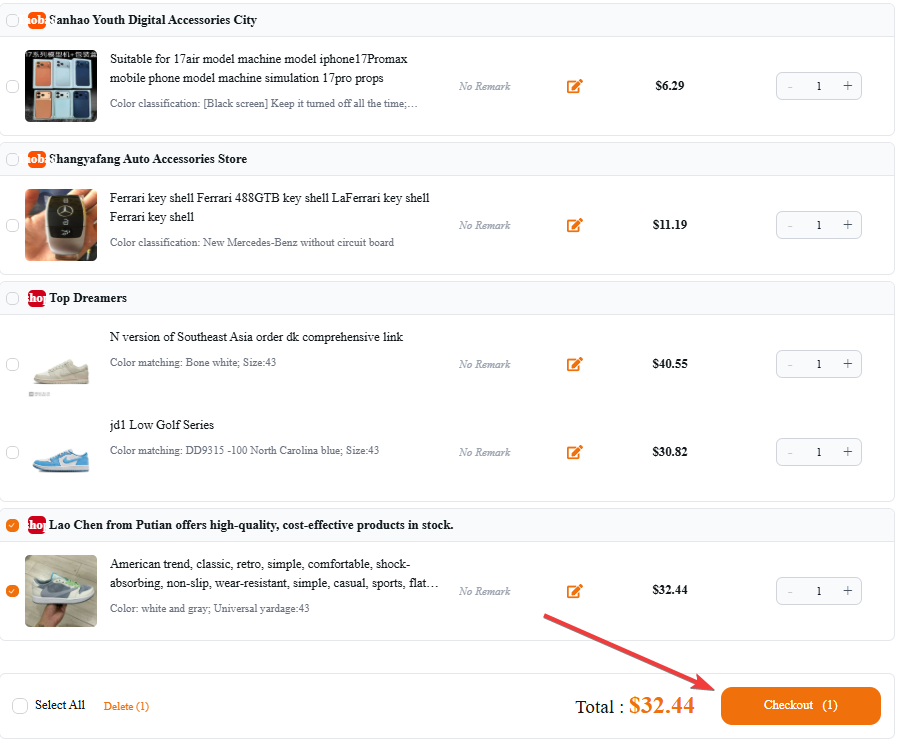
Task: Decrease quantity of $40.55 sneaker item
Action: (x=790, y=364)
